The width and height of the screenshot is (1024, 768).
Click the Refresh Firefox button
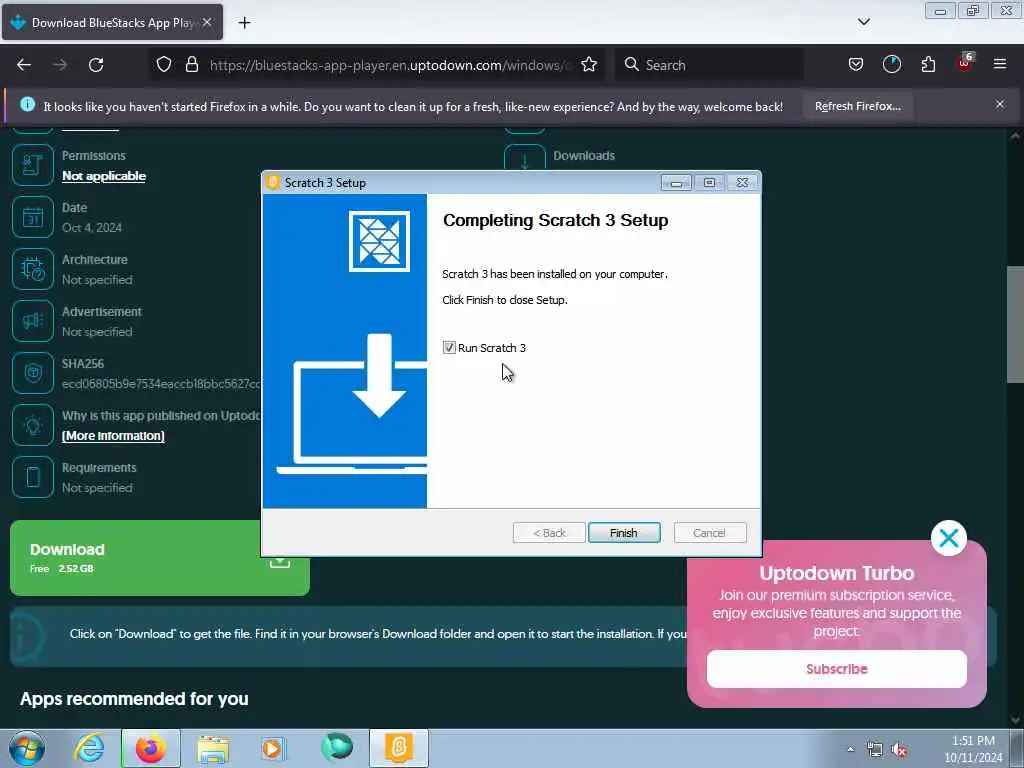[x=857, y=106]
